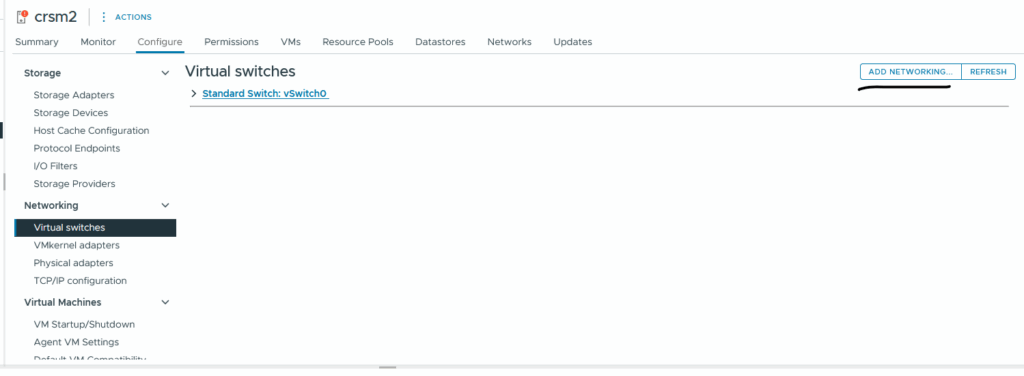The image size is (1024, 376).
Task: Click the Networking section header
Action: [x=51, y=206]
